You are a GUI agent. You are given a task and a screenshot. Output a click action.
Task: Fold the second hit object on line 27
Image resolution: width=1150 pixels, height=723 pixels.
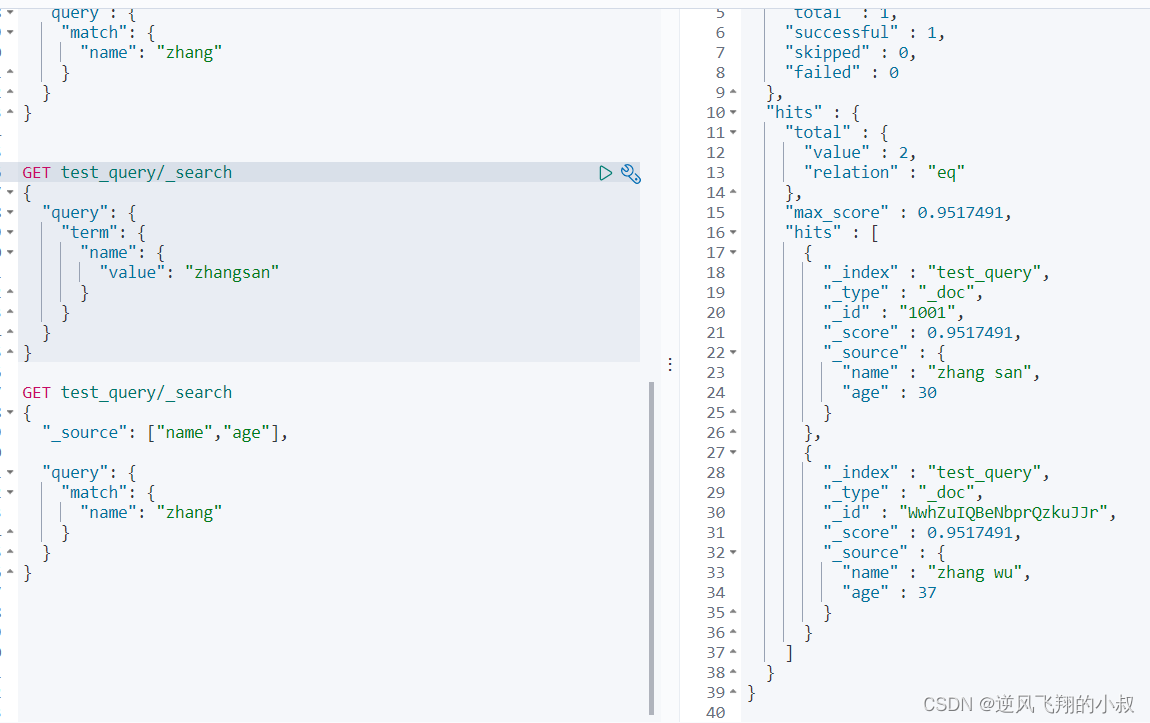[734, 453]
